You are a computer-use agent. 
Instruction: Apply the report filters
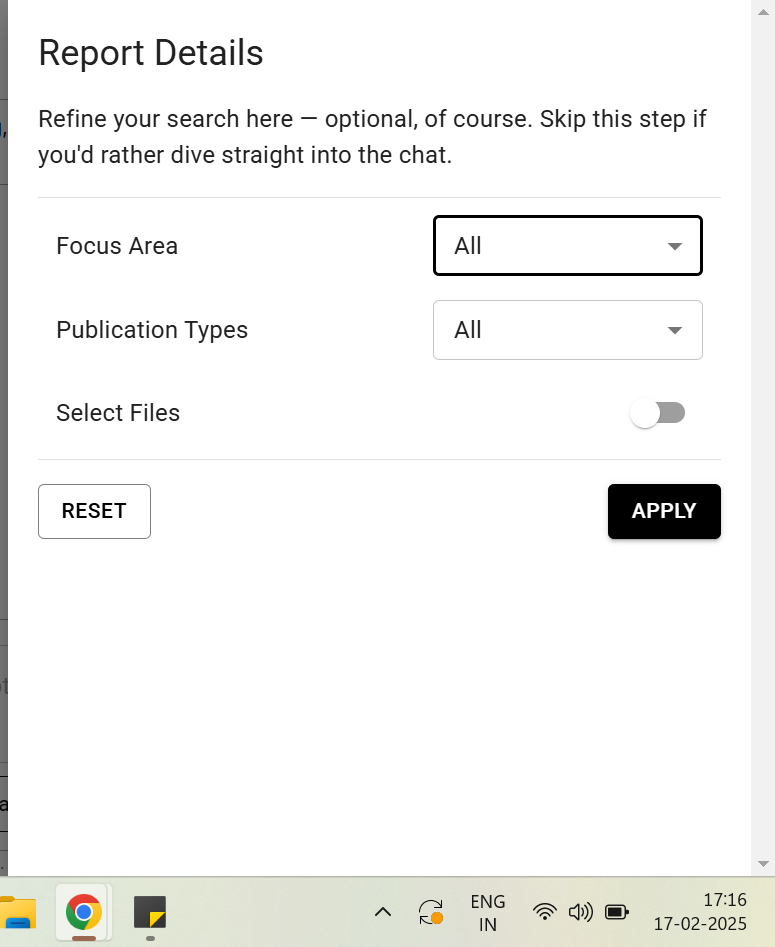664,511
